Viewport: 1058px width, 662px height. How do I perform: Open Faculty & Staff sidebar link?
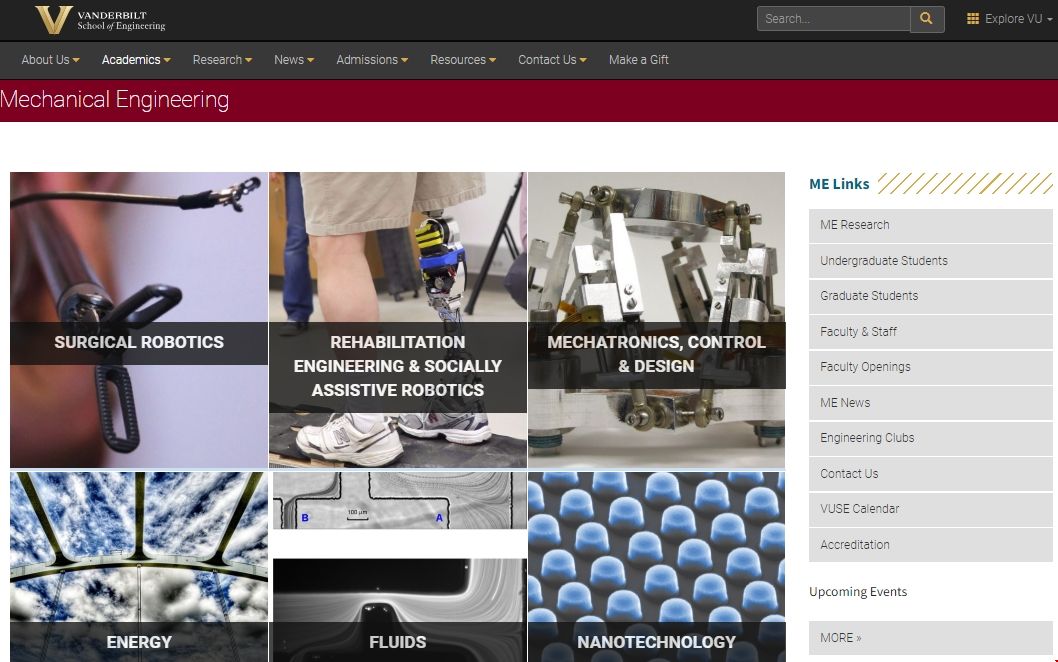click(x=930, y=332)
